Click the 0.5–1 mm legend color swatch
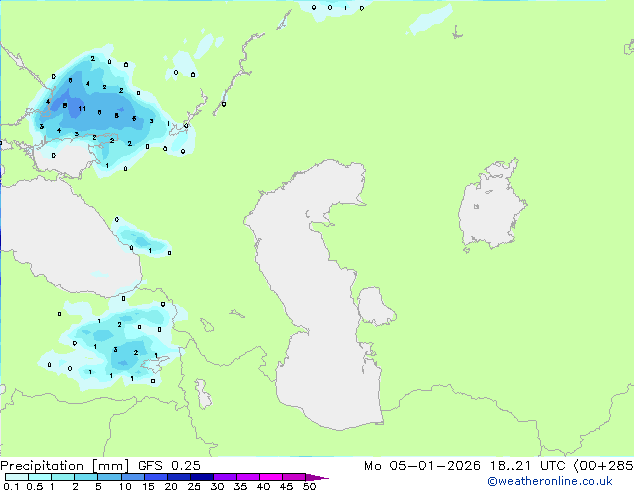This screenshot has height=490, width=634. coord(40,477)
